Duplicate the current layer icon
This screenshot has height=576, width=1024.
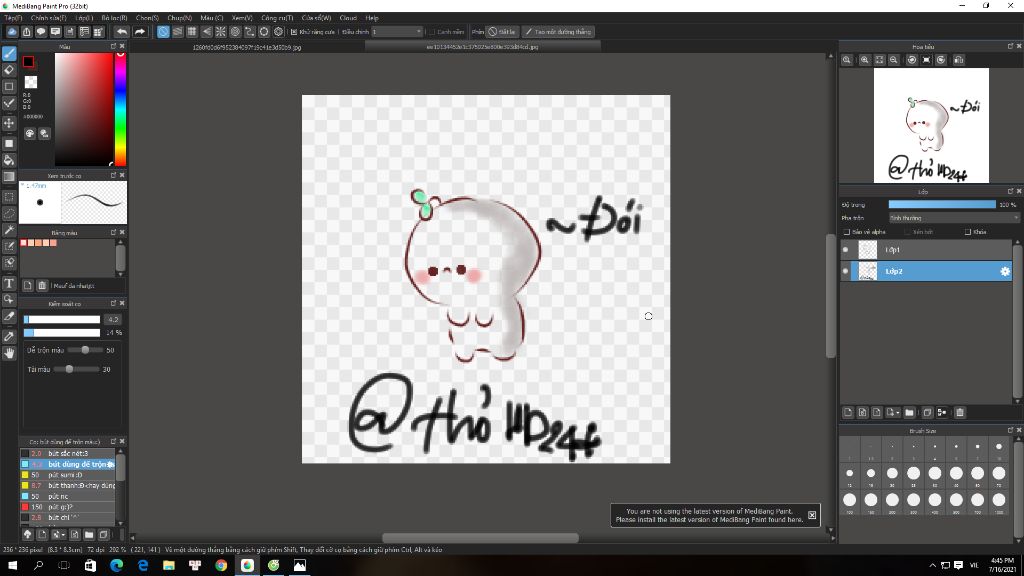pyautogui.click(x=927, y=412)
